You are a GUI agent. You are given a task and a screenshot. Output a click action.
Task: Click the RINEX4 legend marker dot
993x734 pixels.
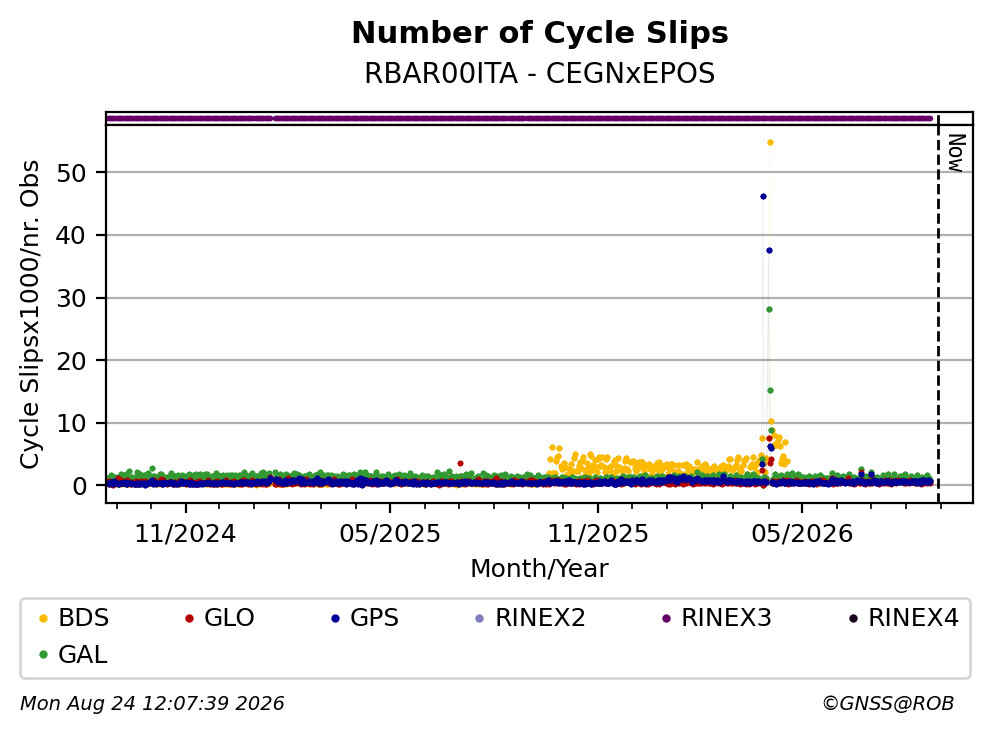pyautogui.click(x=853, y=618)
